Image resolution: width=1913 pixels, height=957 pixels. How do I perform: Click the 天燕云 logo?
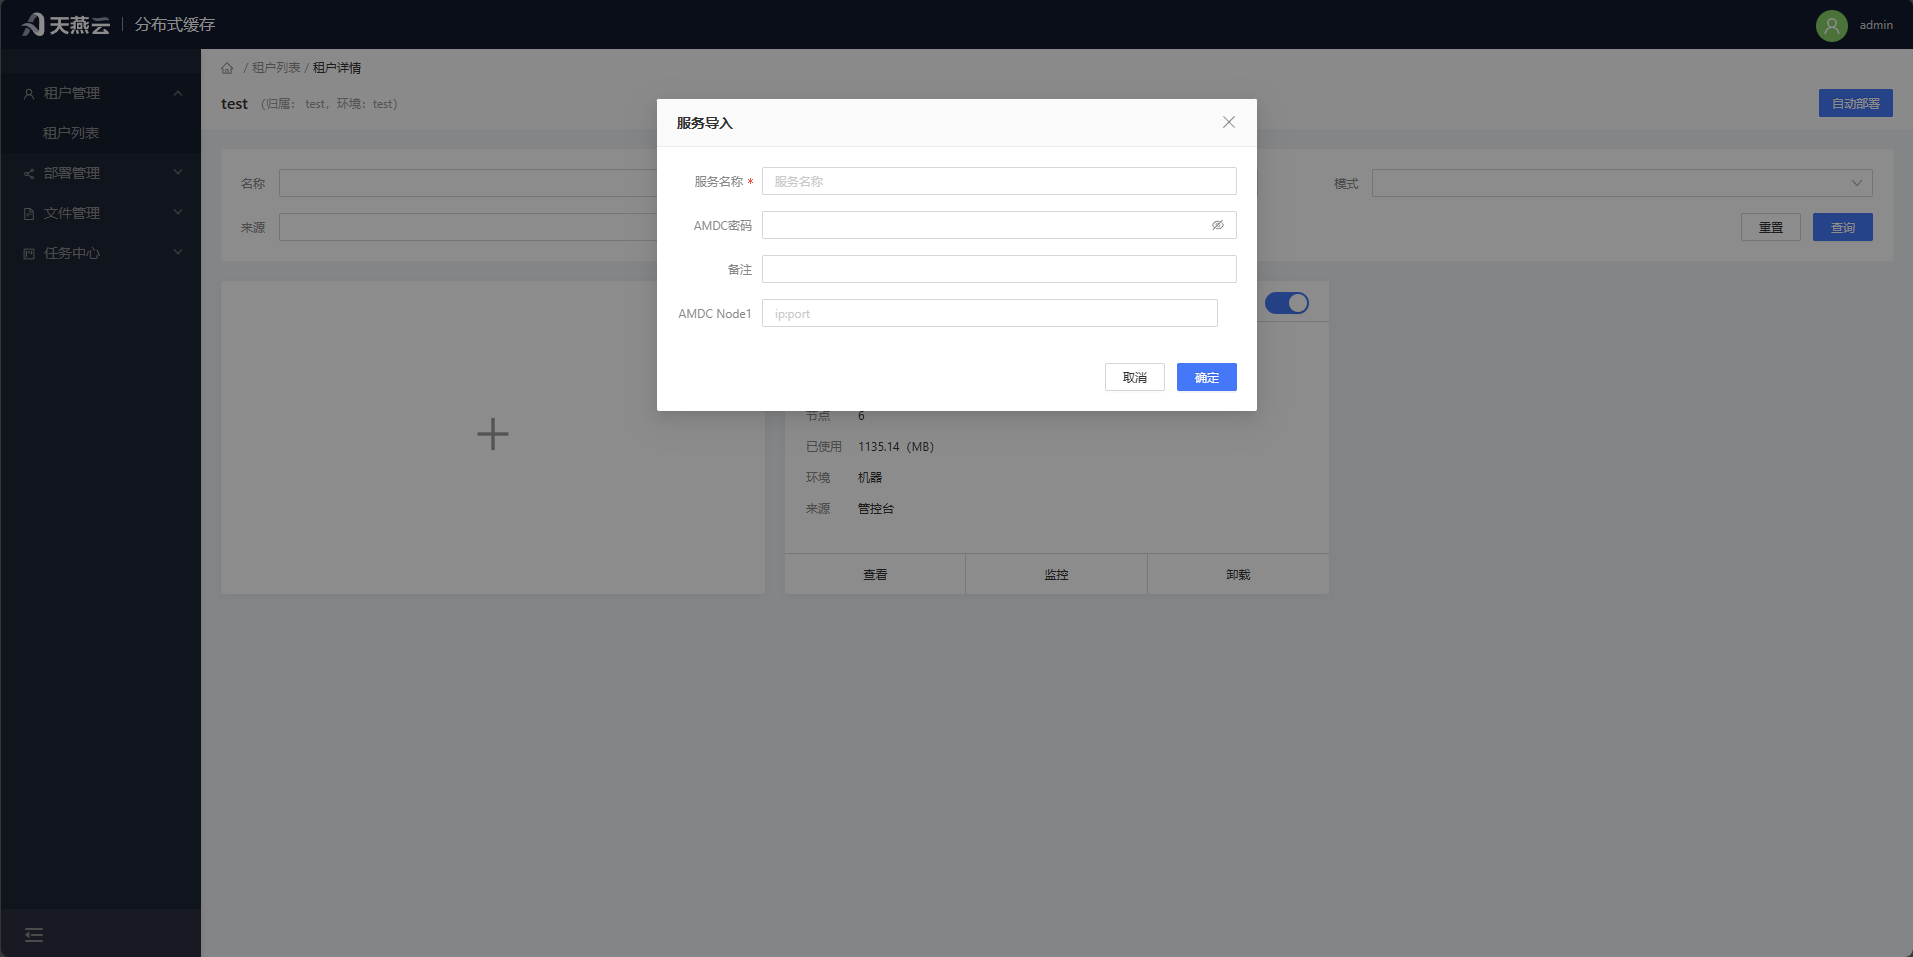(66, 24)
